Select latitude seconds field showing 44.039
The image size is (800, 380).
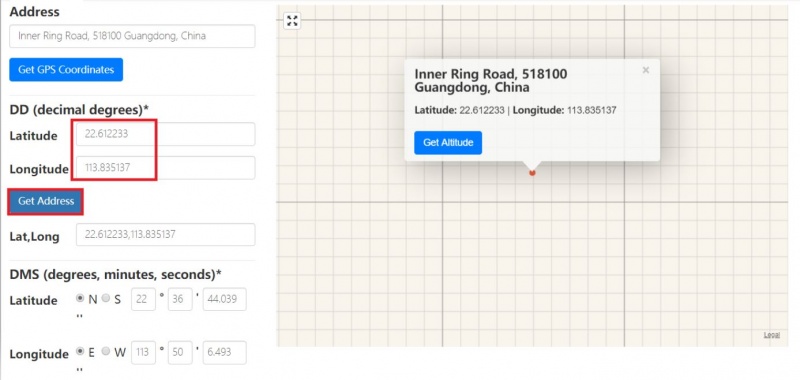224,299
